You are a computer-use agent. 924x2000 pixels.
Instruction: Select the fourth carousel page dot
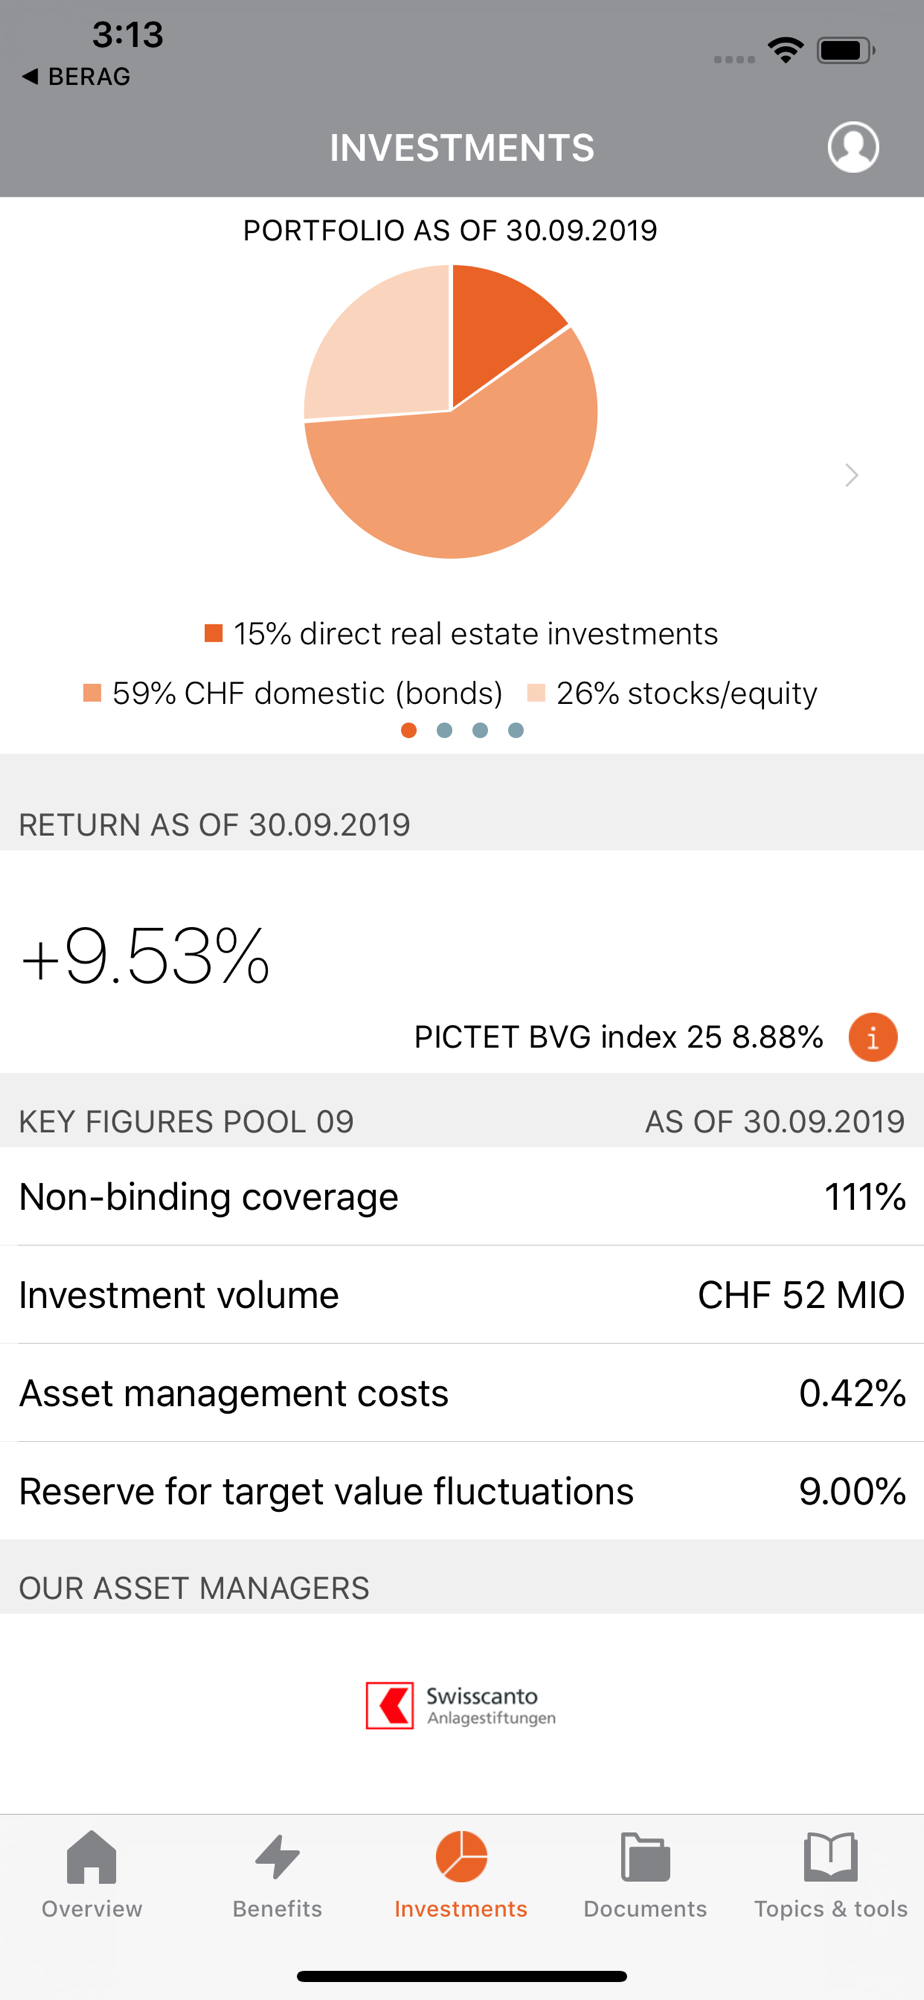[x=516, y=730]
